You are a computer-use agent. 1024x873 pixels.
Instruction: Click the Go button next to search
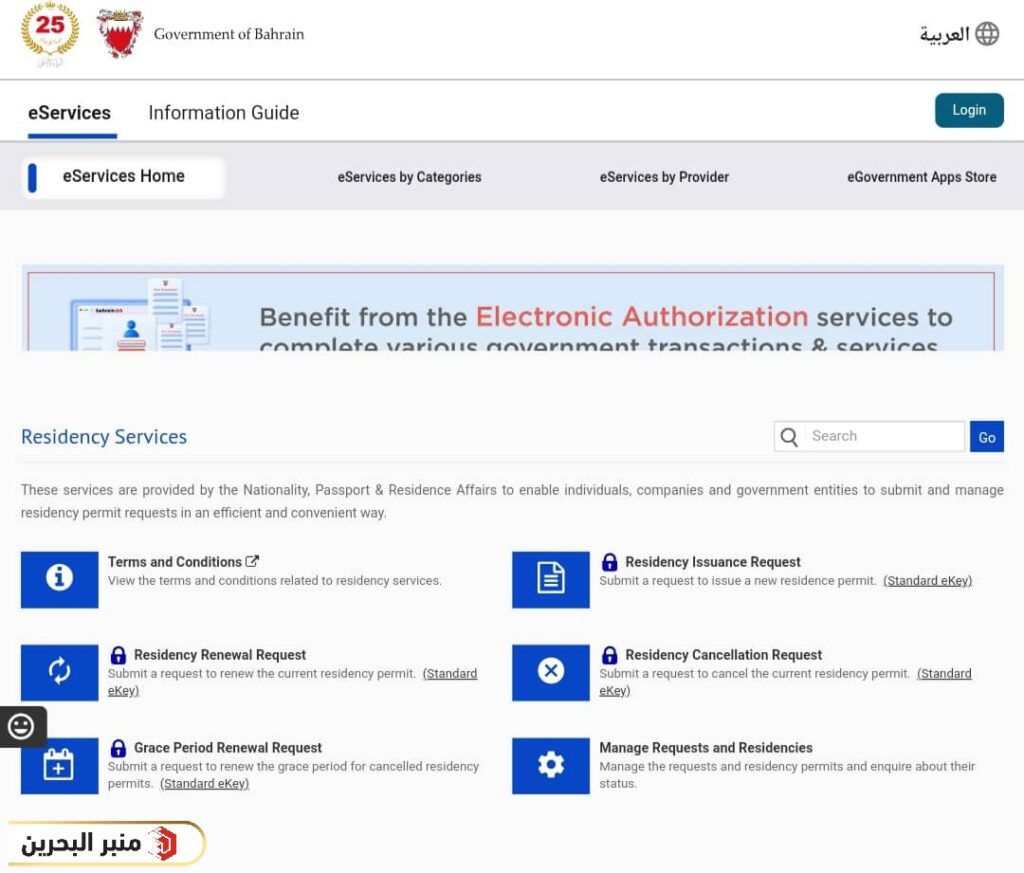pyautogui.click(x=987, y=437)
